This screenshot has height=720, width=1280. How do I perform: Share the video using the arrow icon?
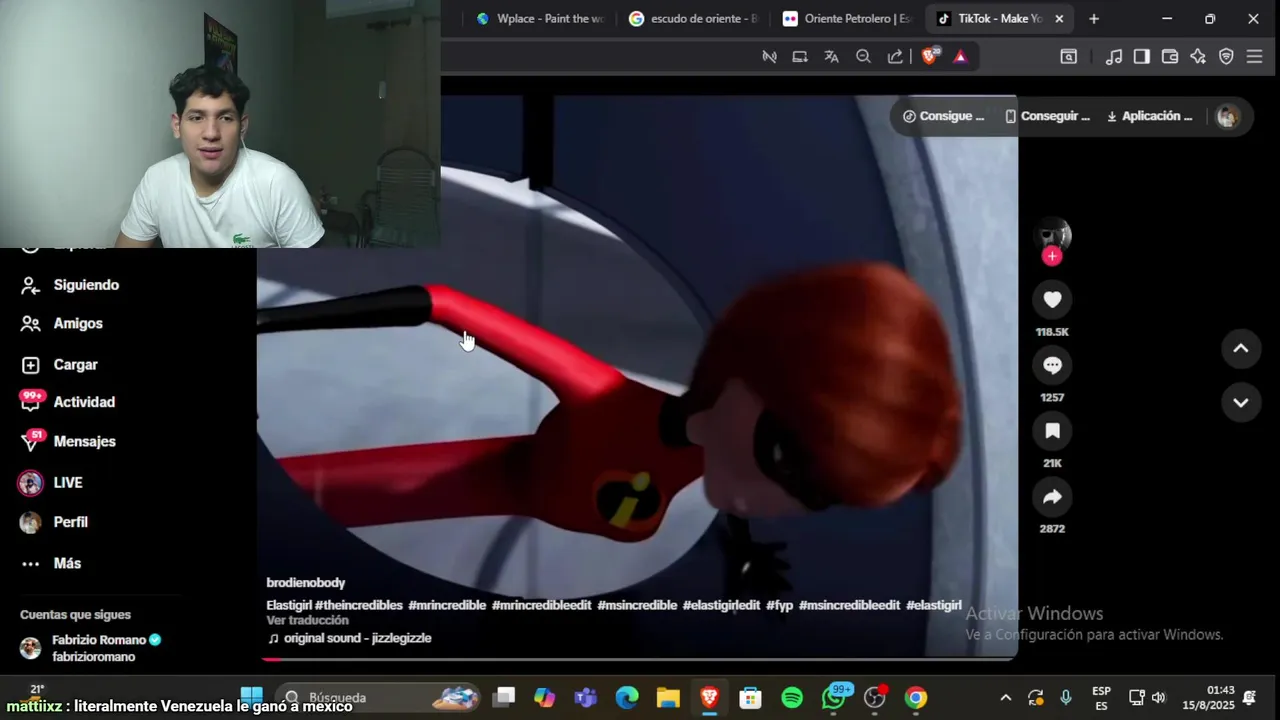[1052, 497]
